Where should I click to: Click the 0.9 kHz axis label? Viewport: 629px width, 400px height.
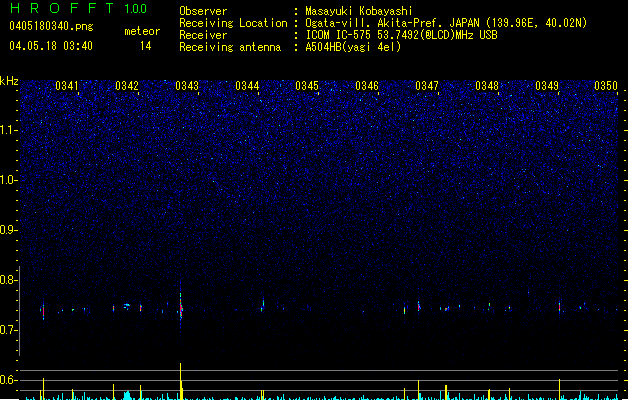pos(9,230)
